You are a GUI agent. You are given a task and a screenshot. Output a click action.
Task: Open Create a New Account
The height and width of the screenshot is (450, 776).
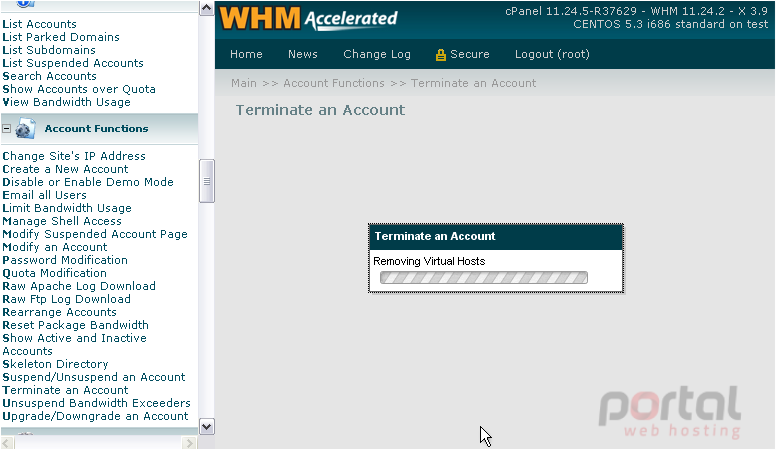[x=65, y=169]
